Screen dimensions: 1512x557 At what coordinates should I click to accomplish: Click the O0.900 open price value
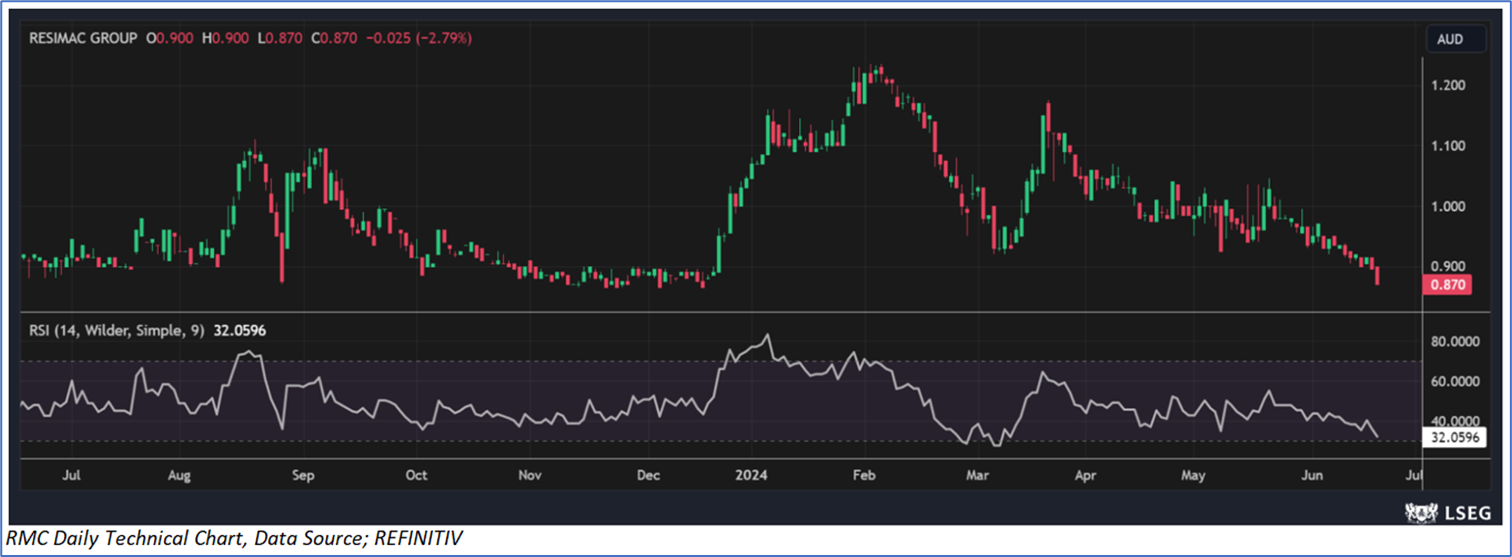(170, 38)
